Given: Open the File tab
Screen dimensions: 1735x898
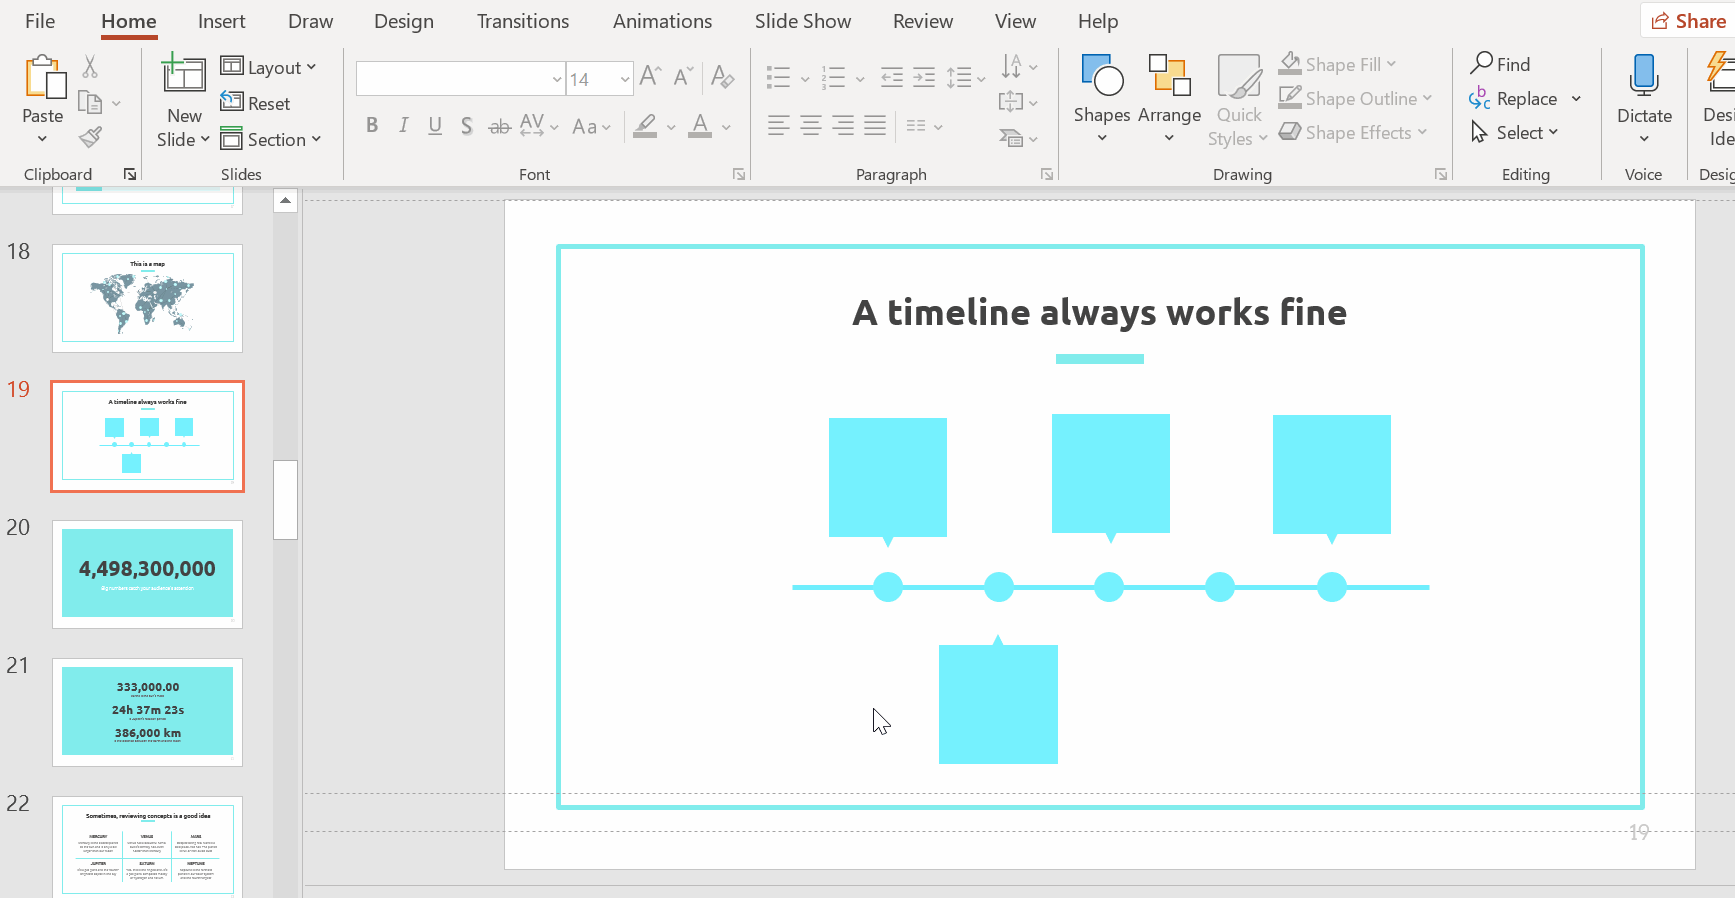Looking at the screenshot, I should click(x=40, y=21).
